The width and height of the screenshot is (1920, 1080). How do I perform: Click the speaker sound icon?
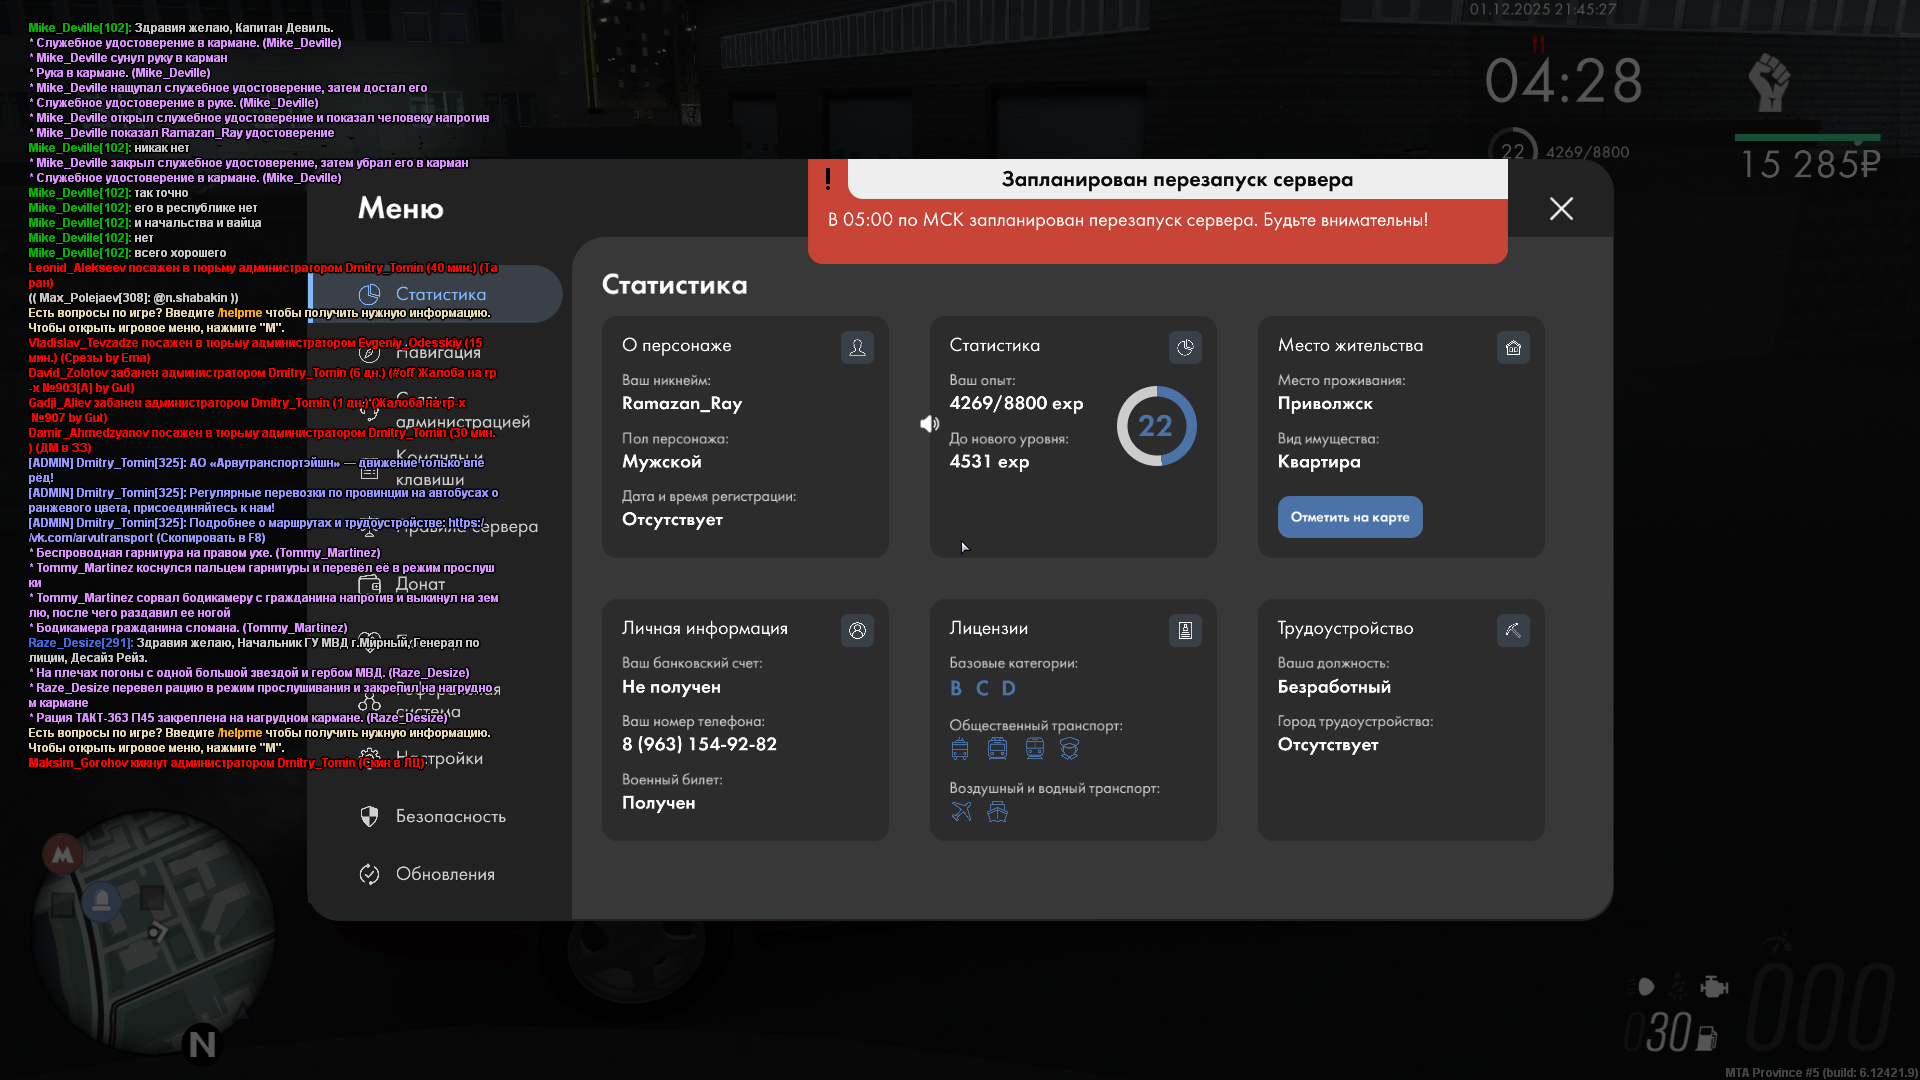pyautogui.click(x=929, y=424)
